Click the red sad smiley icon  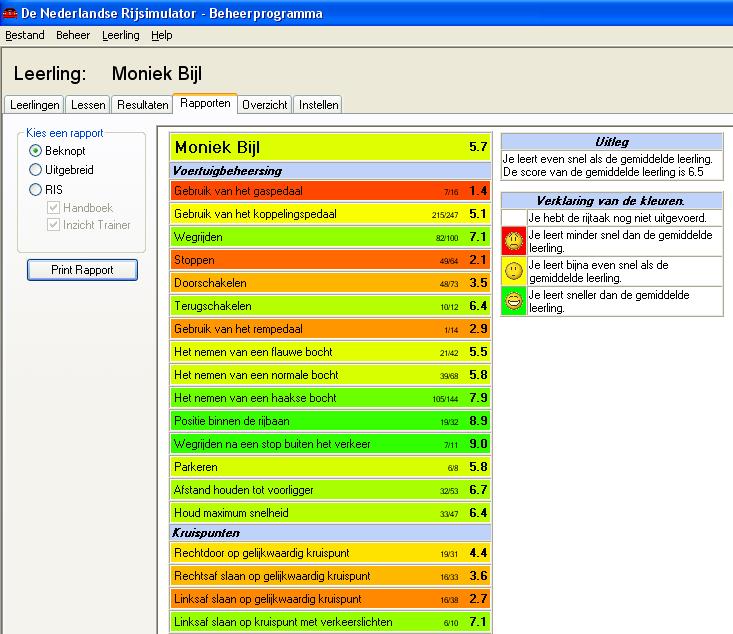[x=513, y=241]
